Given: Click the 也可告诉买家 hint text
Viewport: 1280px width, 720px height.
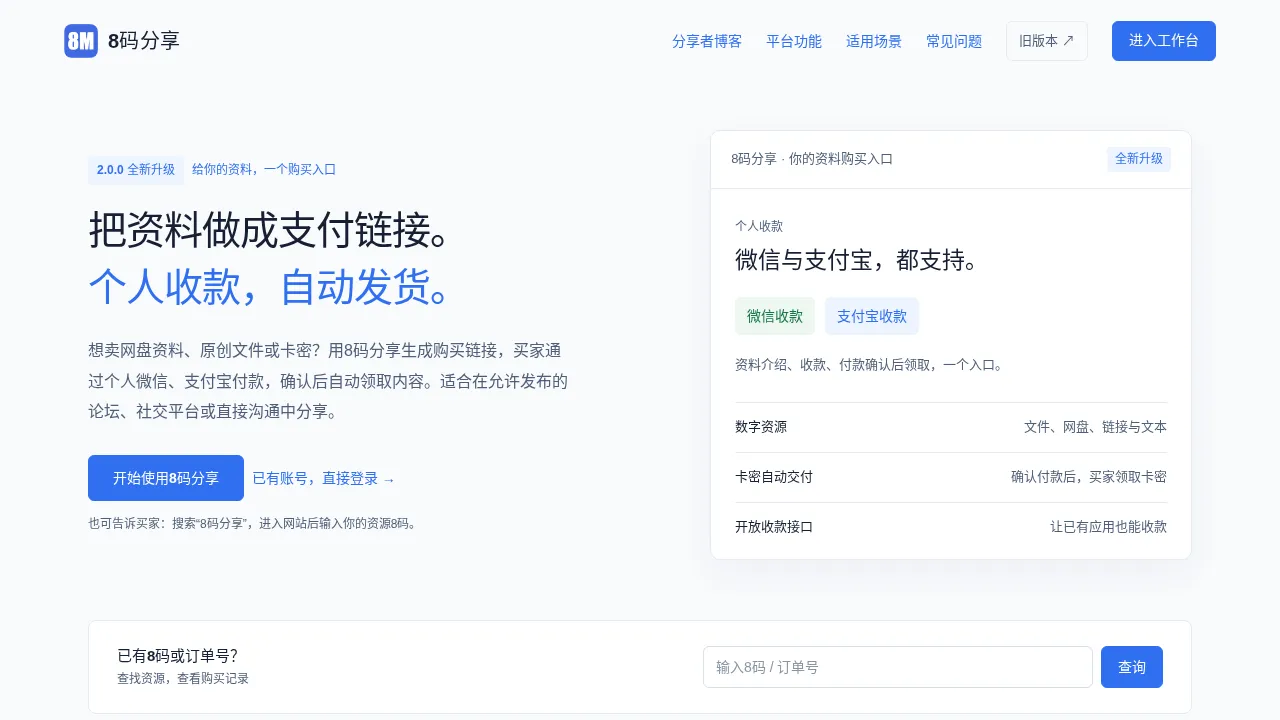Looking at the screenshot, I should click(x=252, y=523).
